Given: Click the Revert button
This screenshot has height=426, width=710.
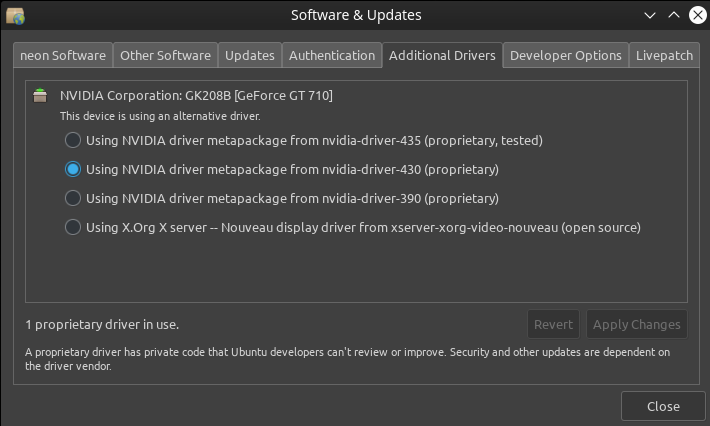Looking at the screenshot, I should point(553,325).
